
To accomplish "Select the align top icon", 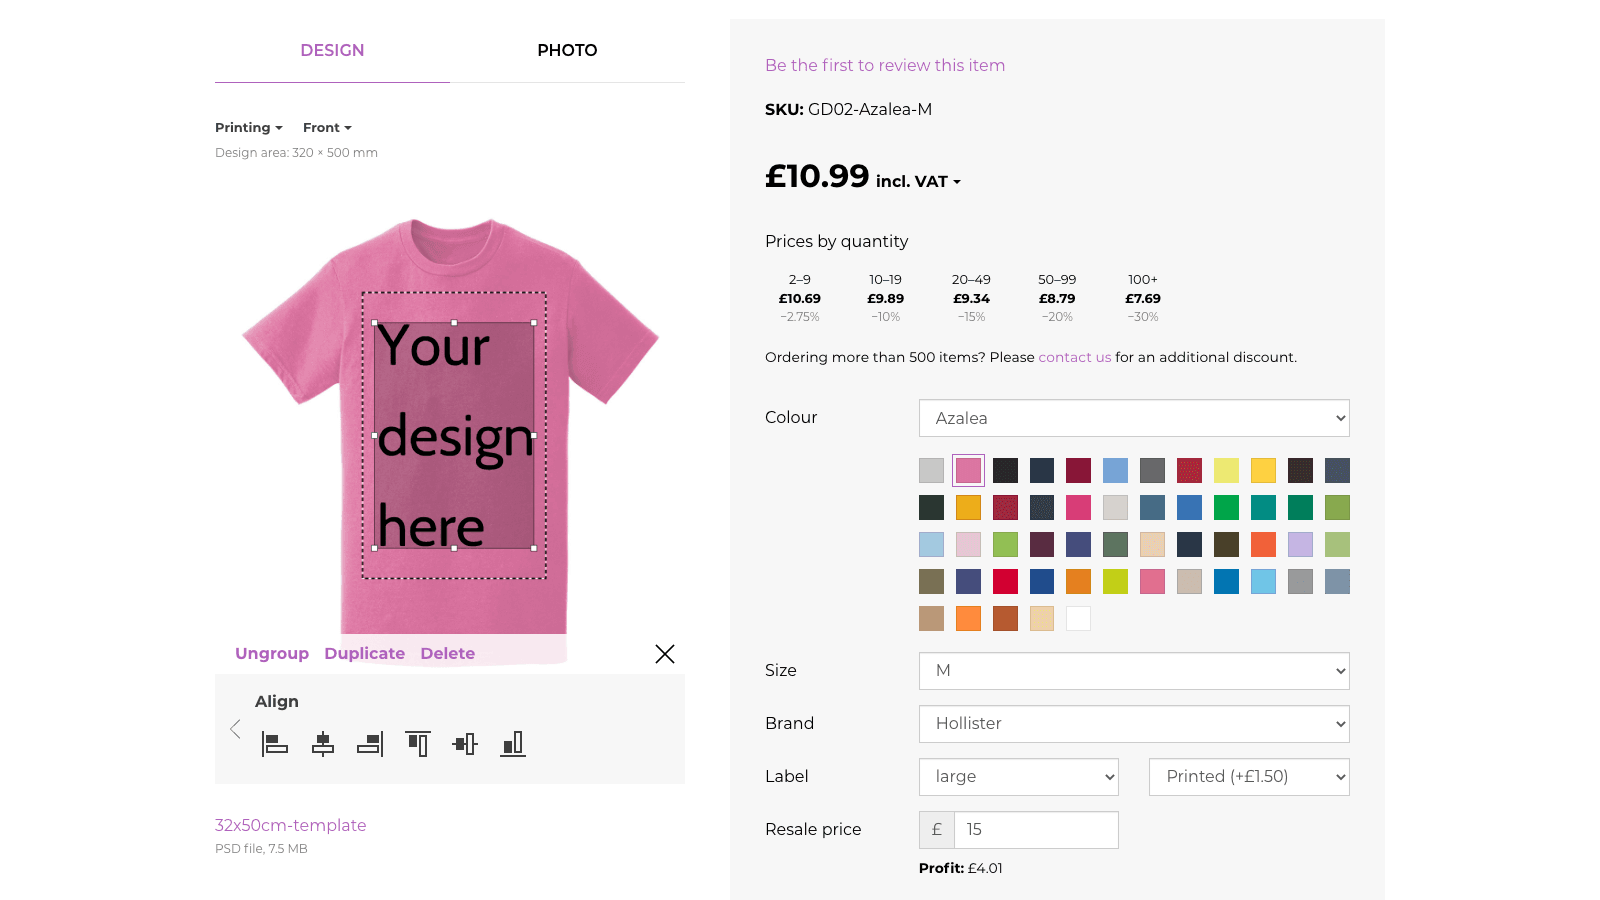I will pos(417,744).
